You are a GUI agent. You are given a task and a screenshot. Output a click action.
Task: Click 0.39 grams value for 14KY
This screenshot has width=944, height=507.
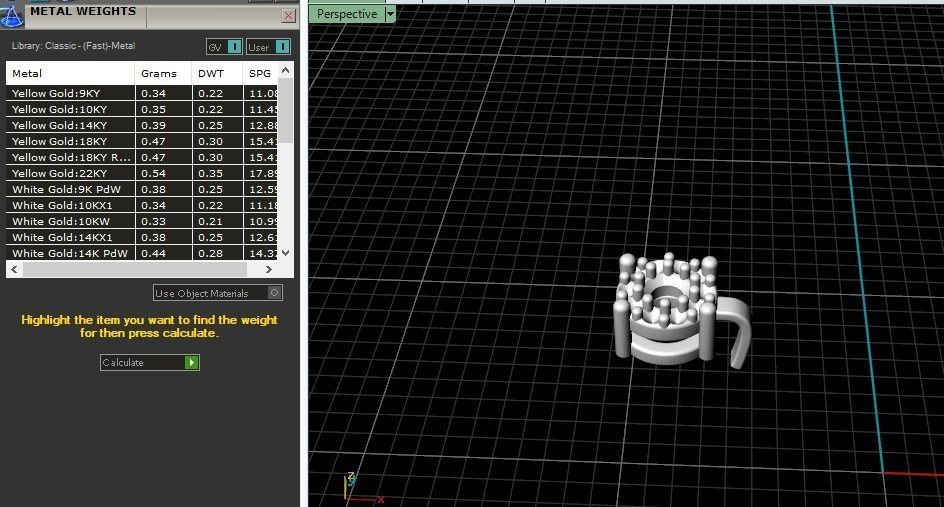coord(154,125)
